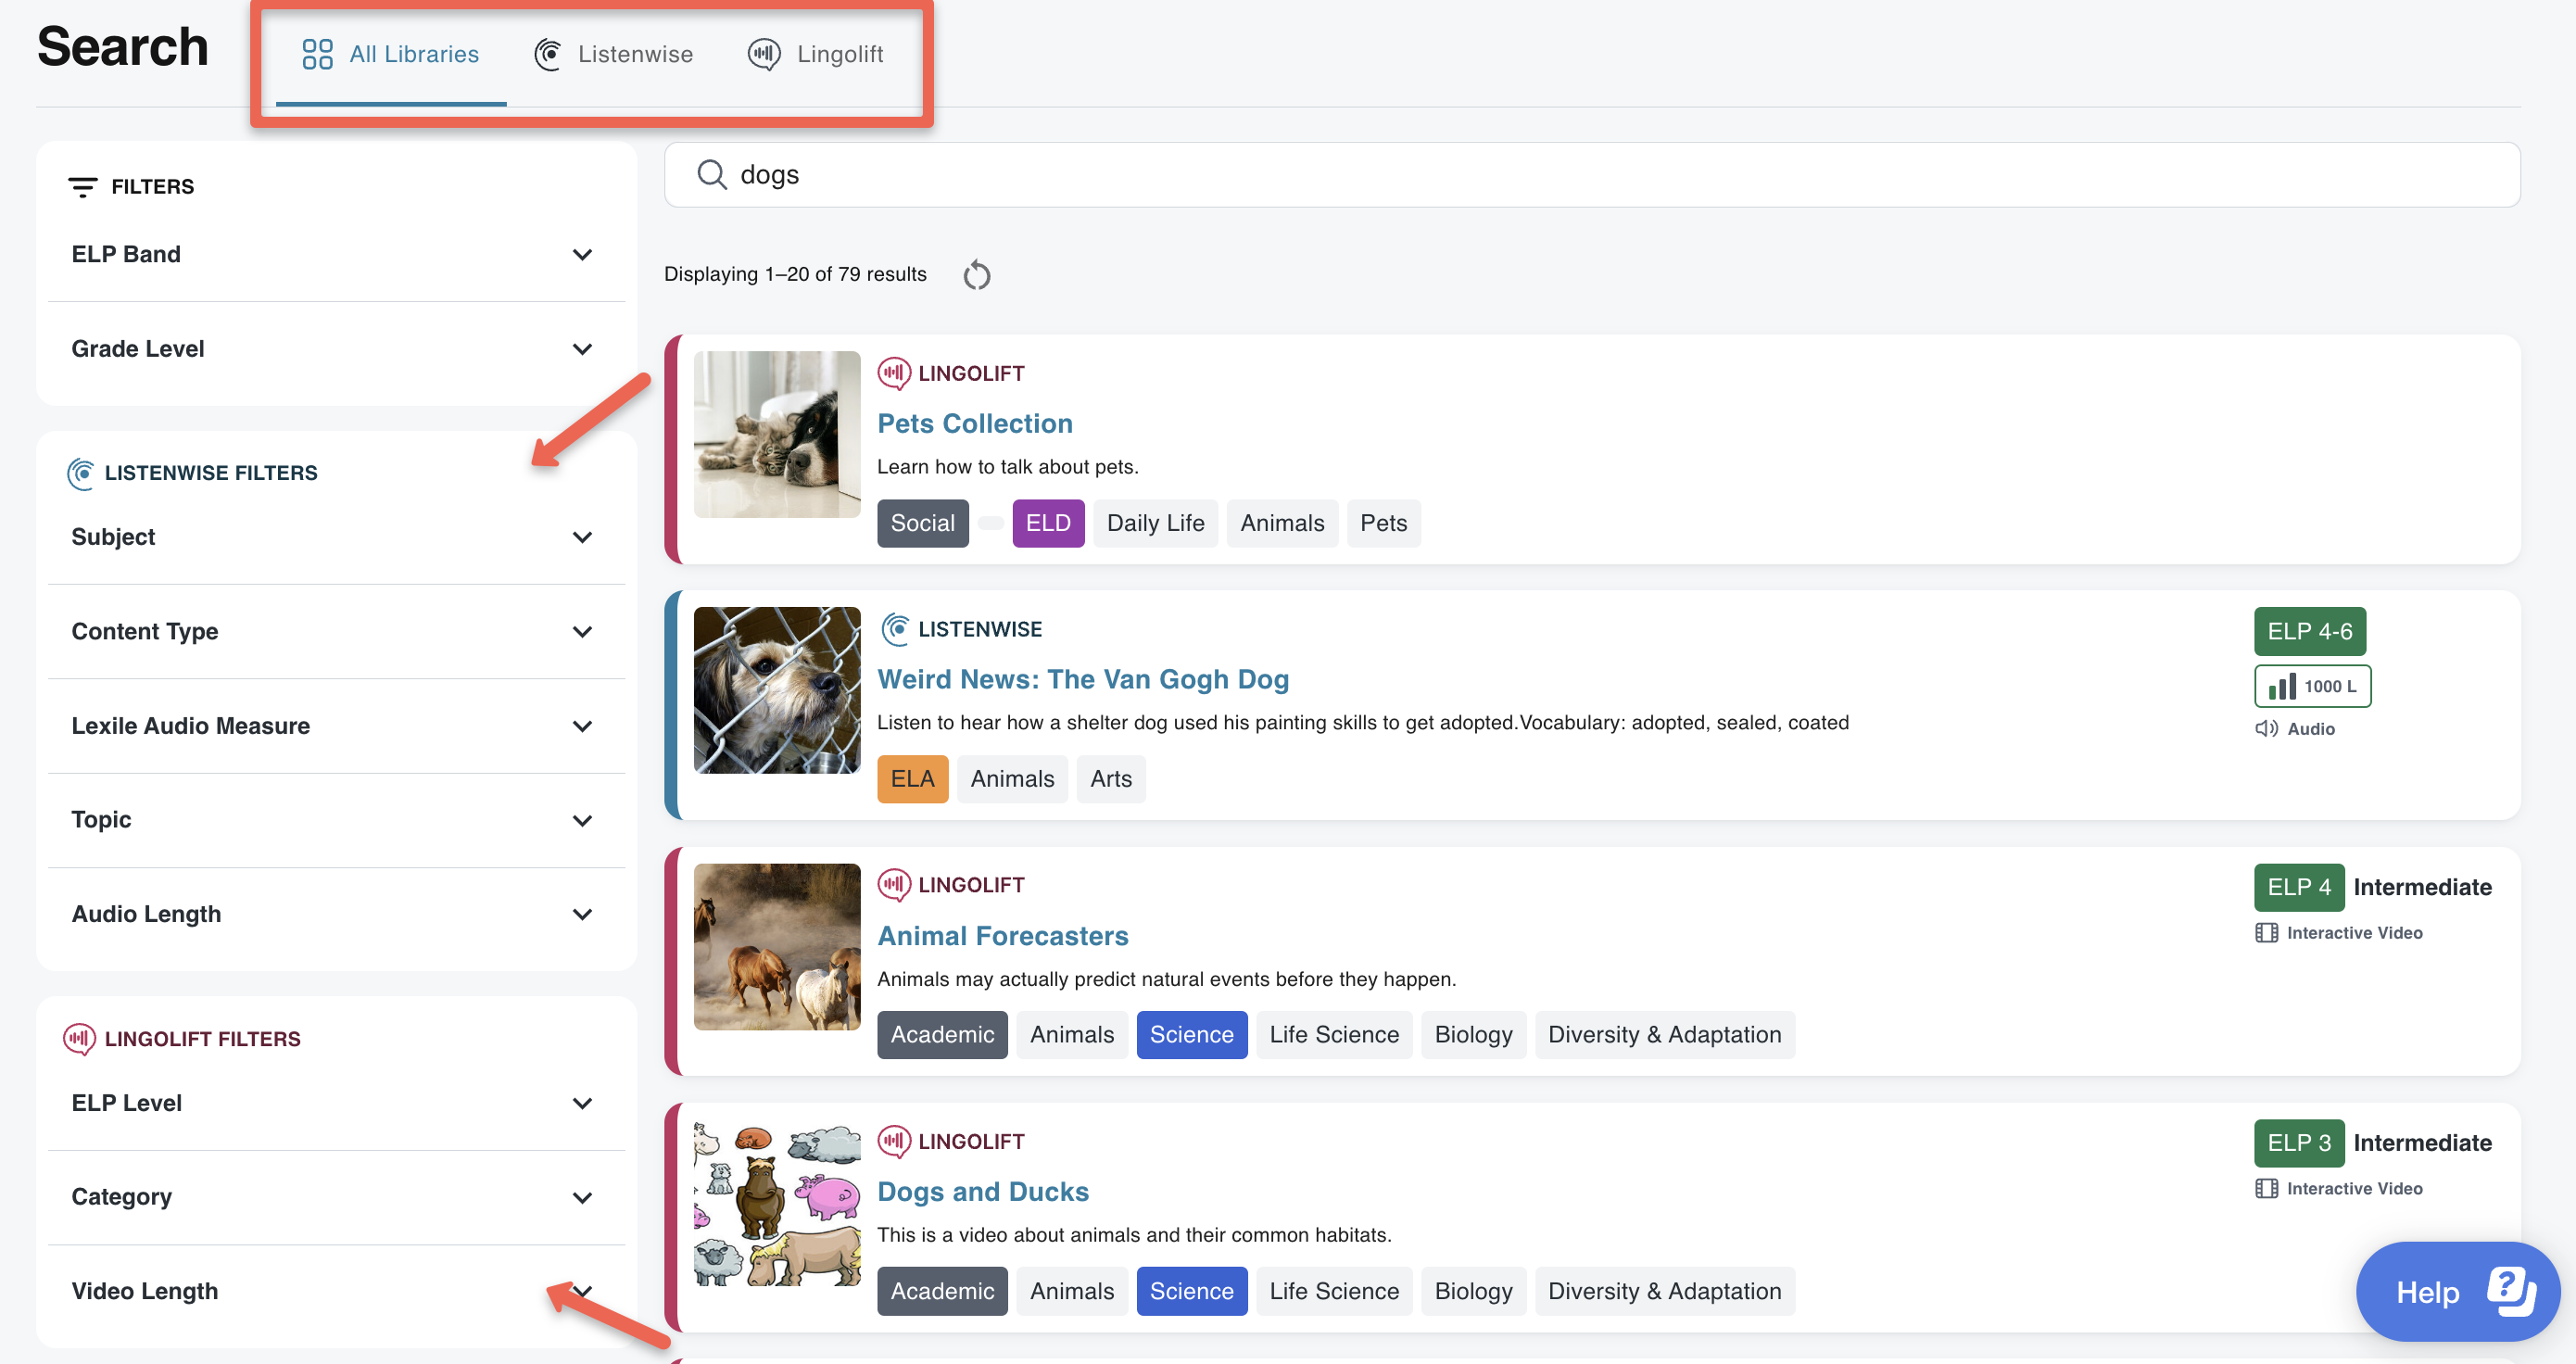2576x1364 pixels.
Task: Click the orange ELA tag
Action: pyautogui.click(x=913, y=779)
